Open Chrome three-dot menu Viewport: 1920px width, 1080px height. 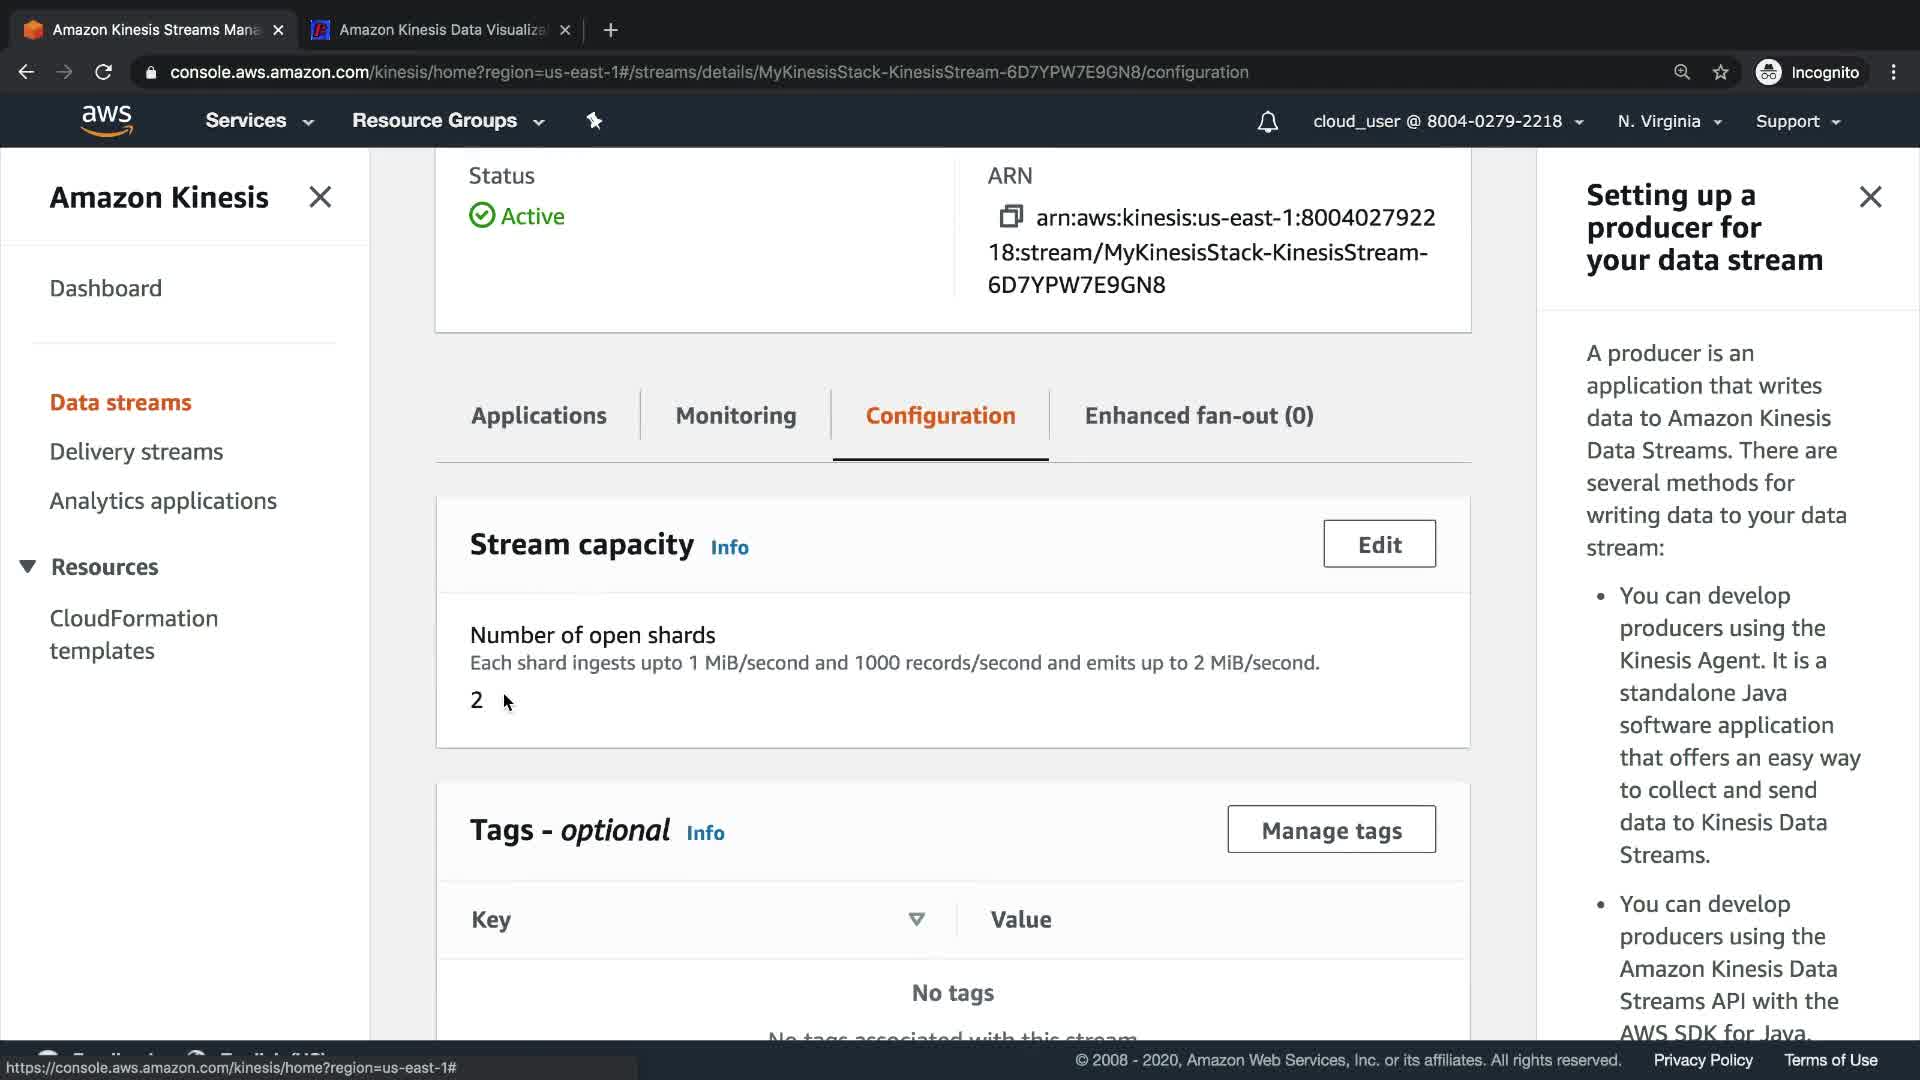coord(1893,72)
